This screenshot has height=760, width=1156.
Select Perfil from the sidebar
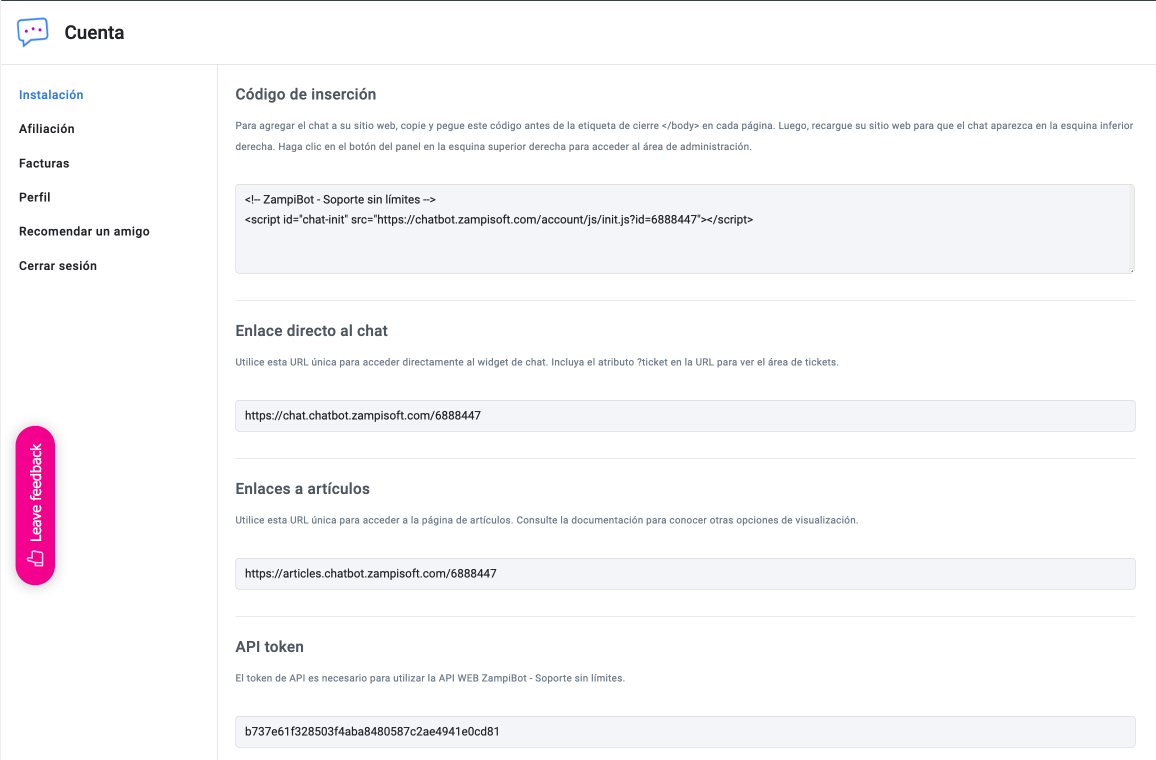35,197
